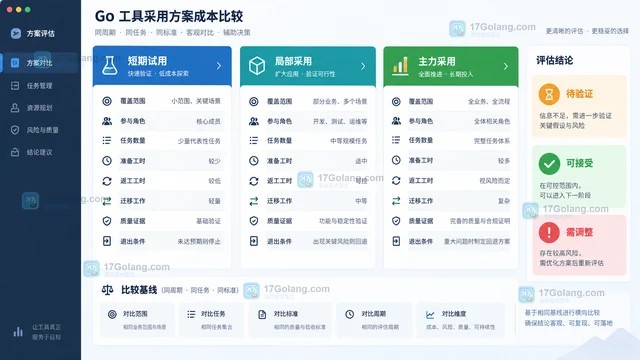This screenshot has height=360, width=640.
Task: Click the 对比维度 chart icon
Action: [430, 315]
